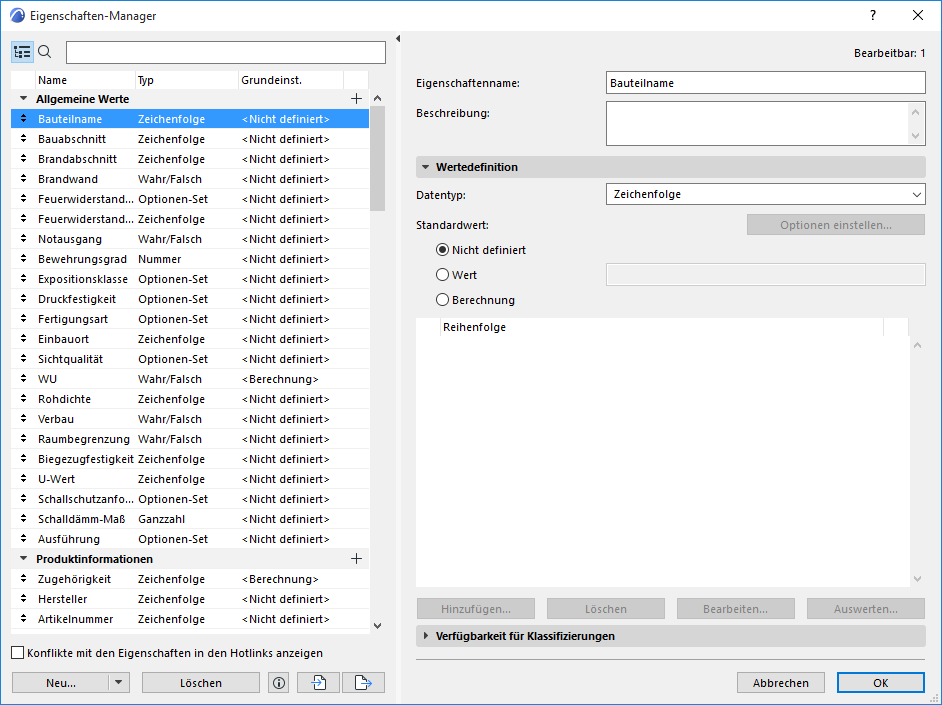Expand Verfügbarkeit für Klassifizierungen section
The width and height of the screenshot is (942, 705).
(425, 636)
